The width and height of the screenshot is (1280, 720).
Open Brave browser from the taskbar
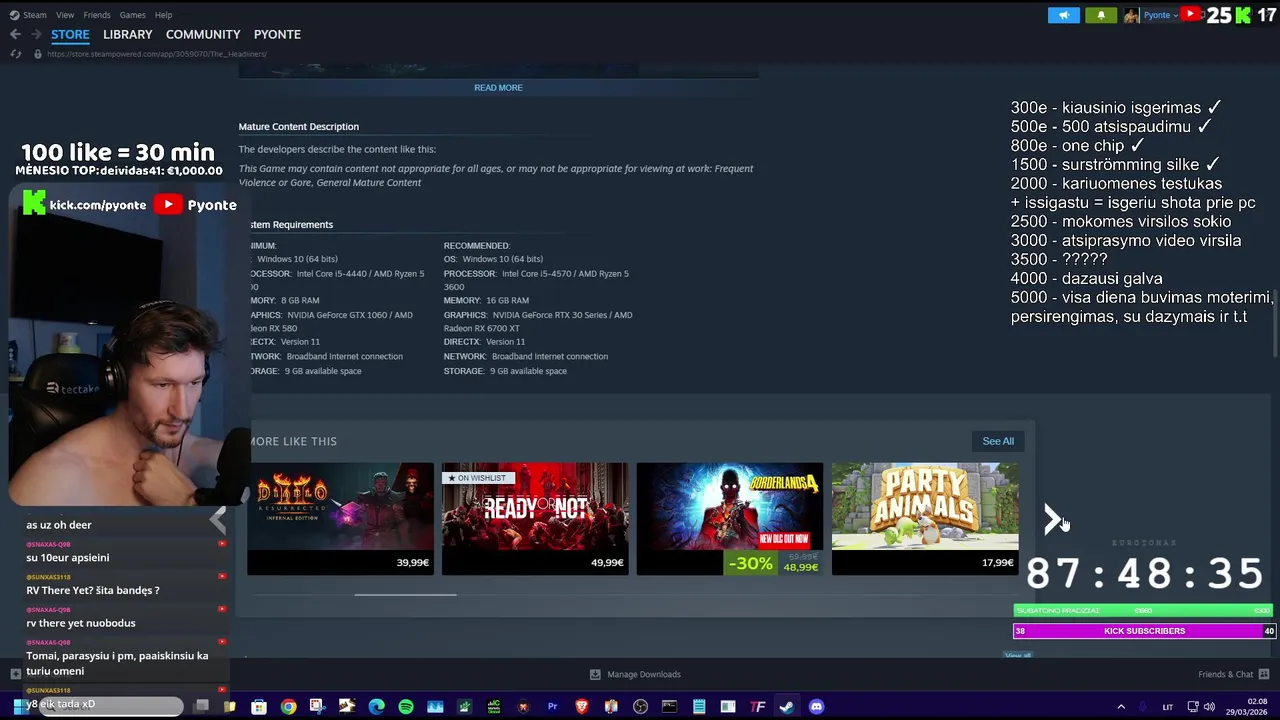pyautogui.click(x=582, y=707)
